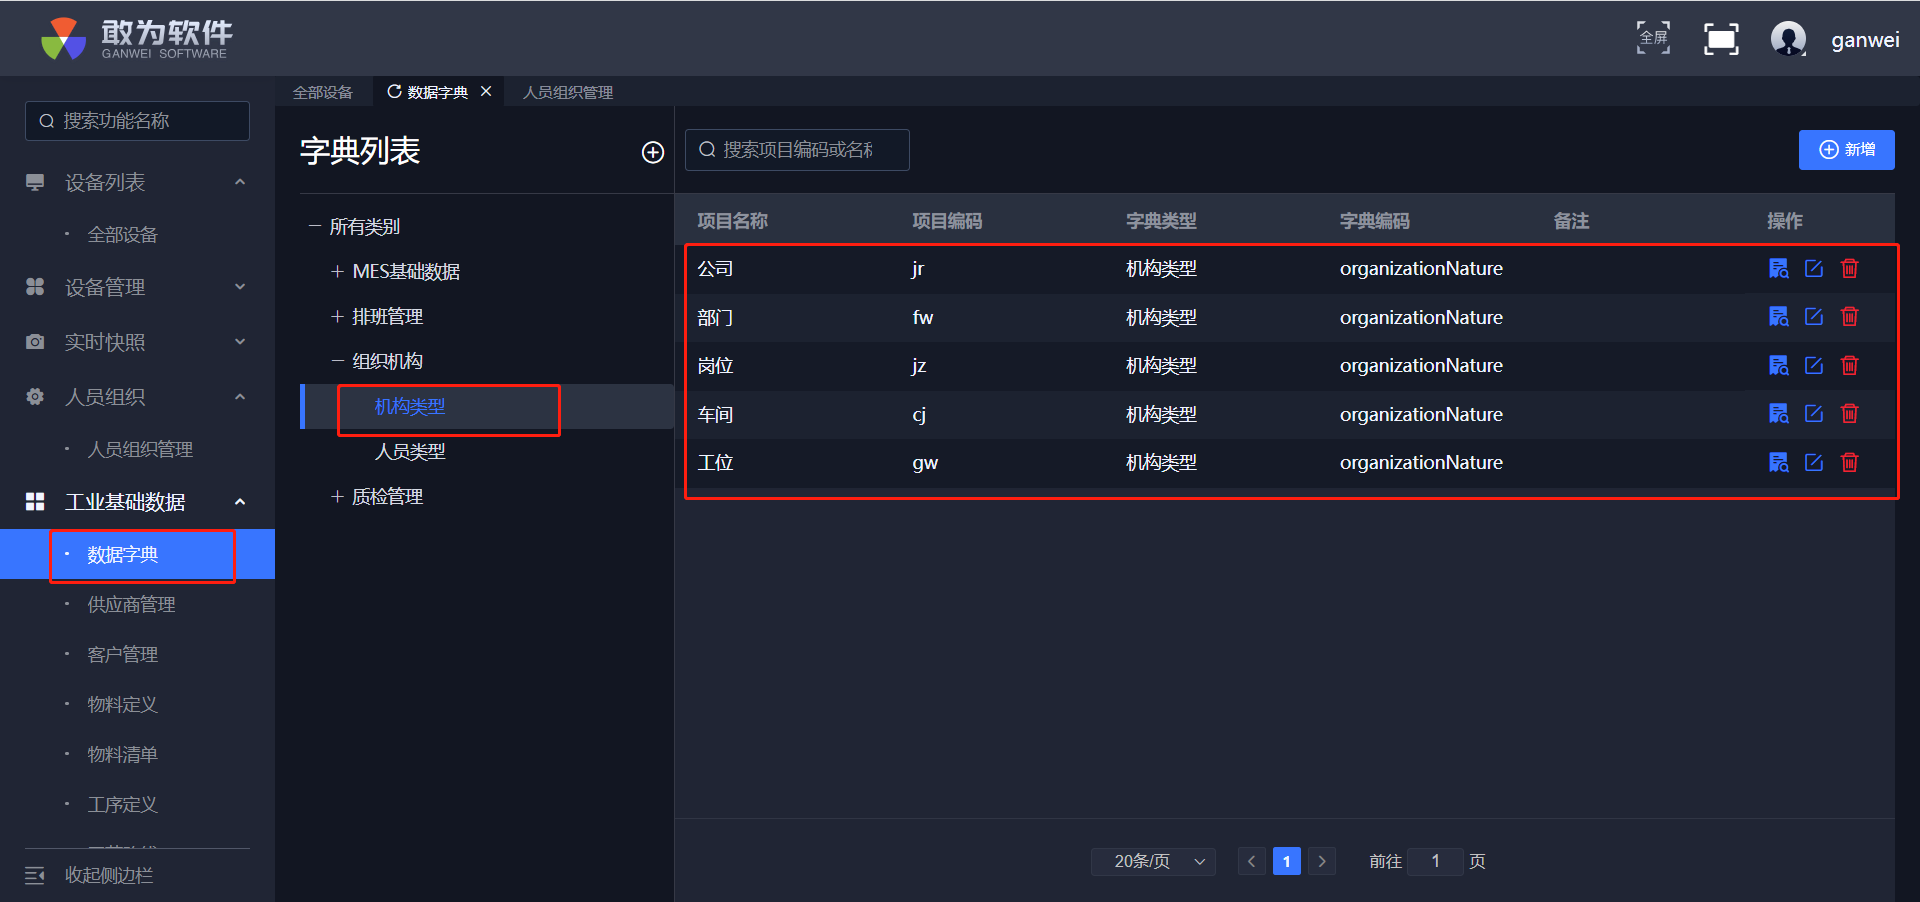Click the 收起侧边栏 collapse icon

[x=35, y=876]
